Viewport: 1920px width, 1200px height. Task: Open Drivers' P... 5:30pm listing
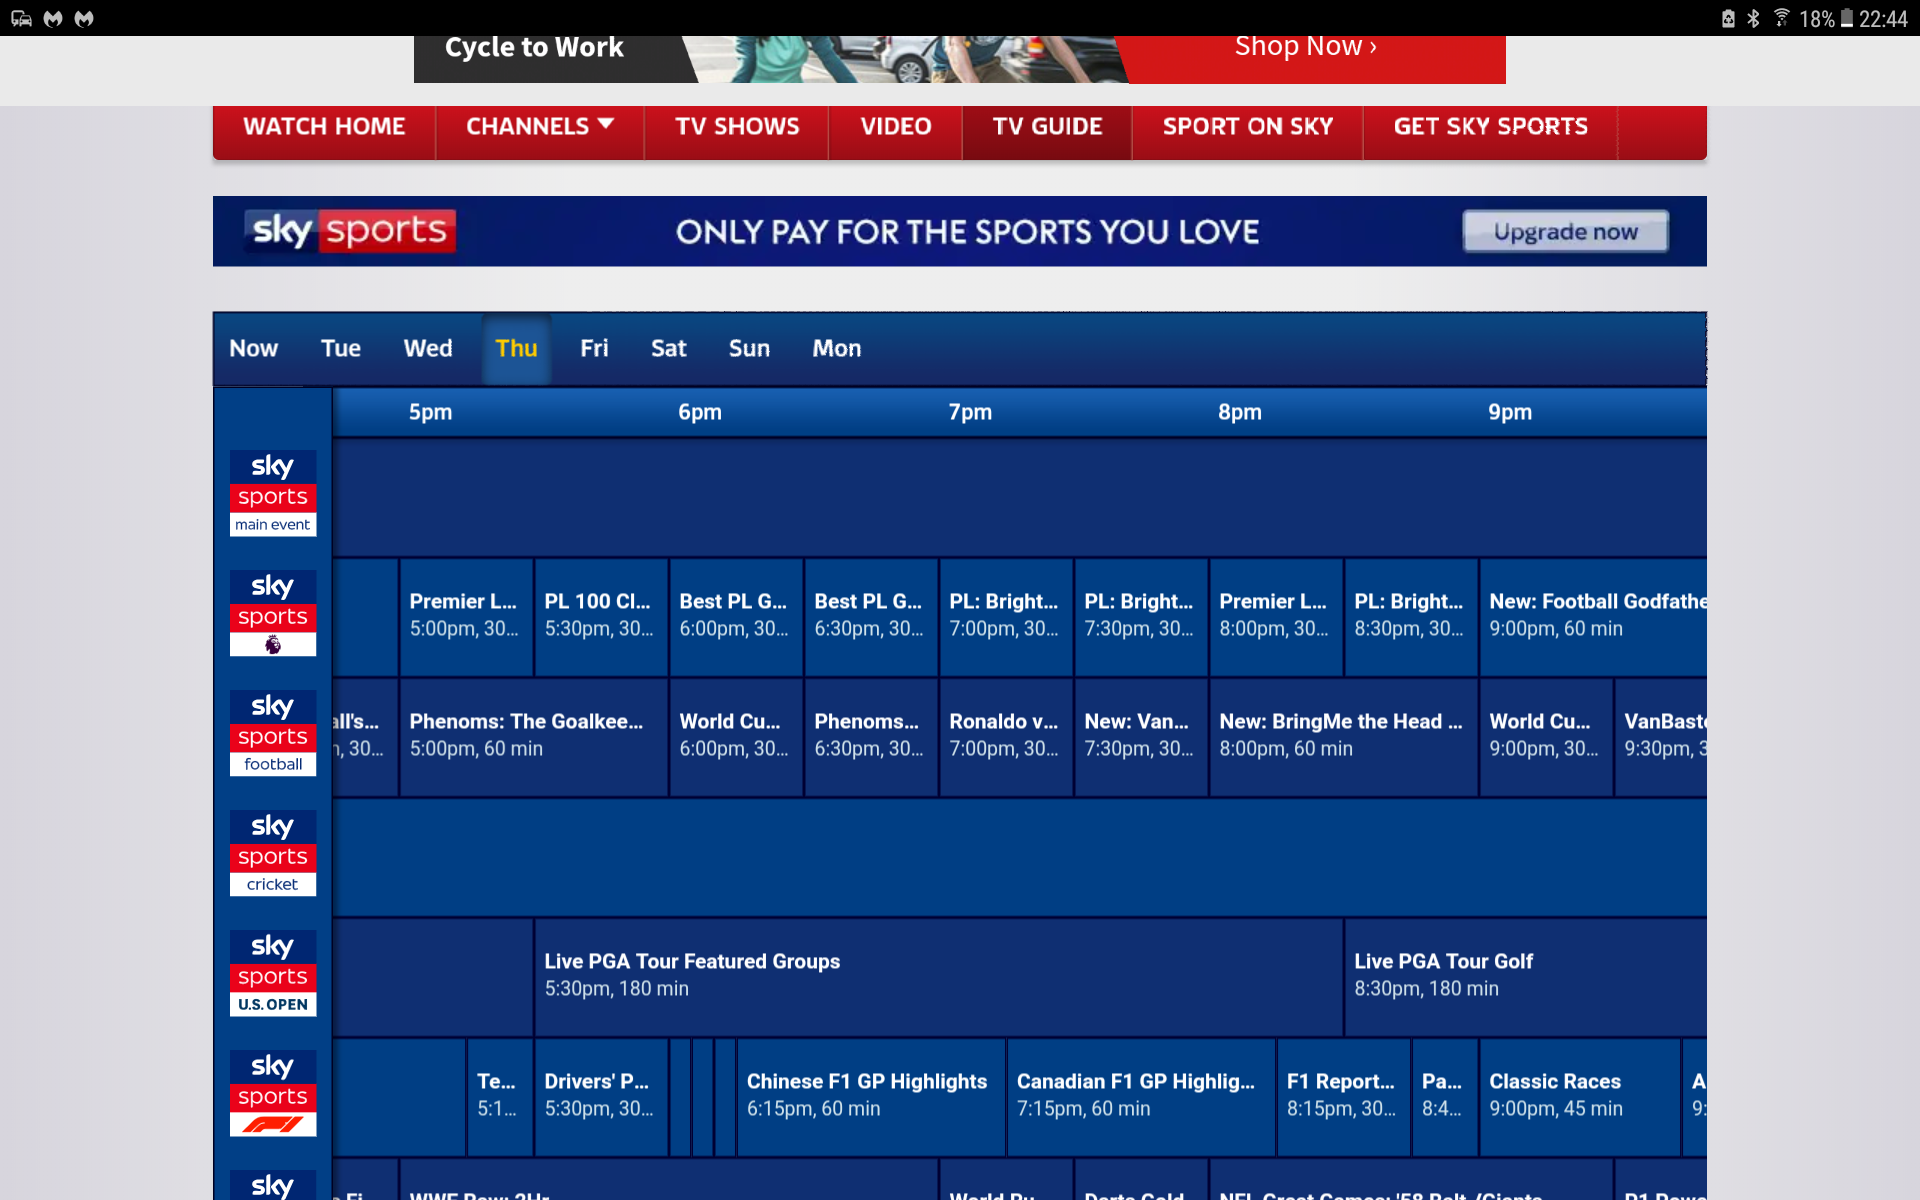(x=601, y=1096)
